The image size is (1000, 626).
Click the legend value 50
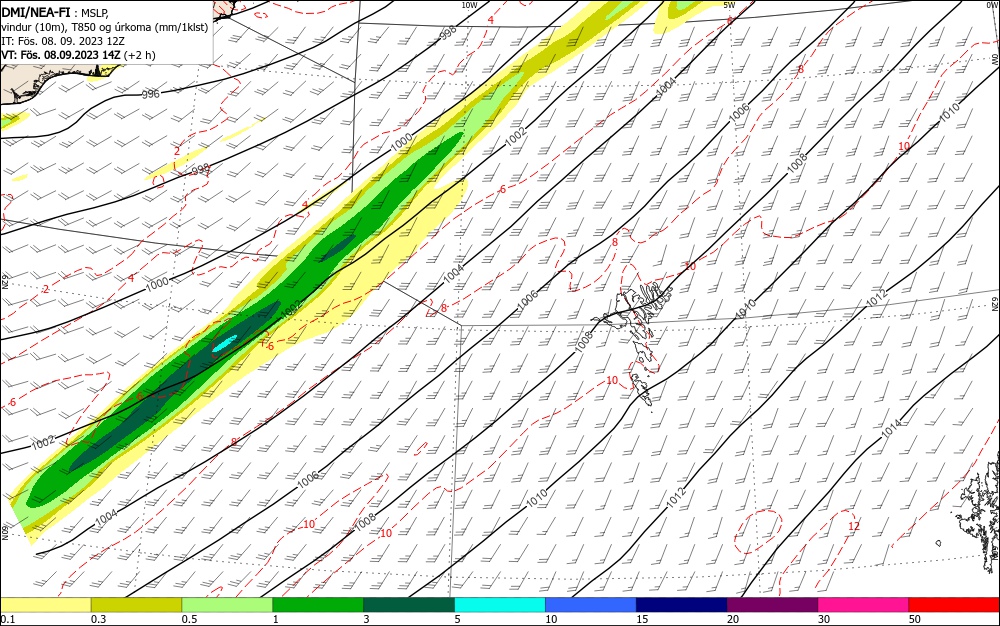[x=915, y=619]
